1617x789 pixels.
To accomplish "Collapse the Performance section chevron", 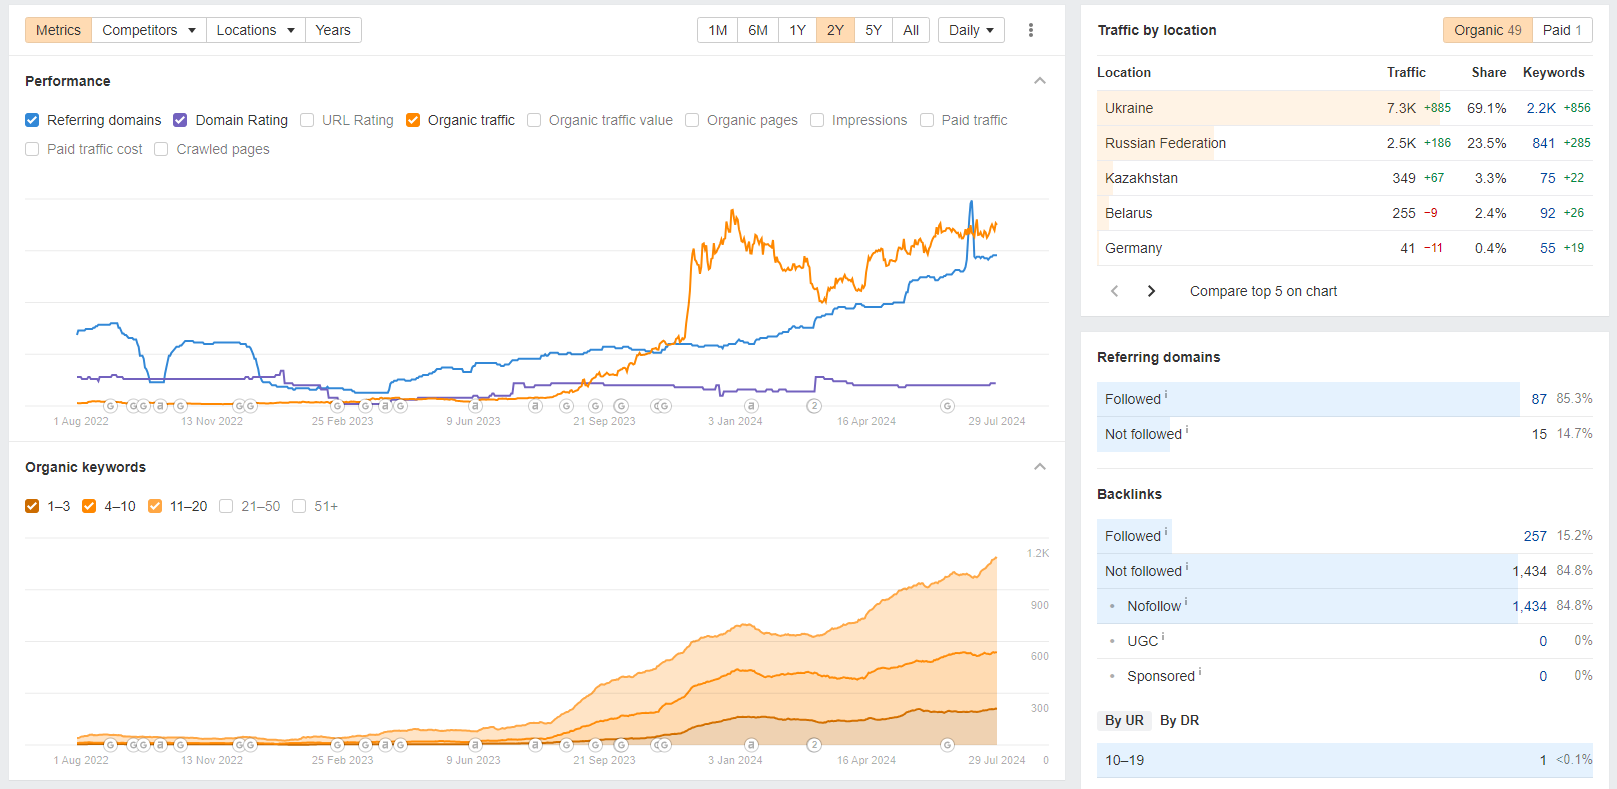I will tap(1040, 81).
